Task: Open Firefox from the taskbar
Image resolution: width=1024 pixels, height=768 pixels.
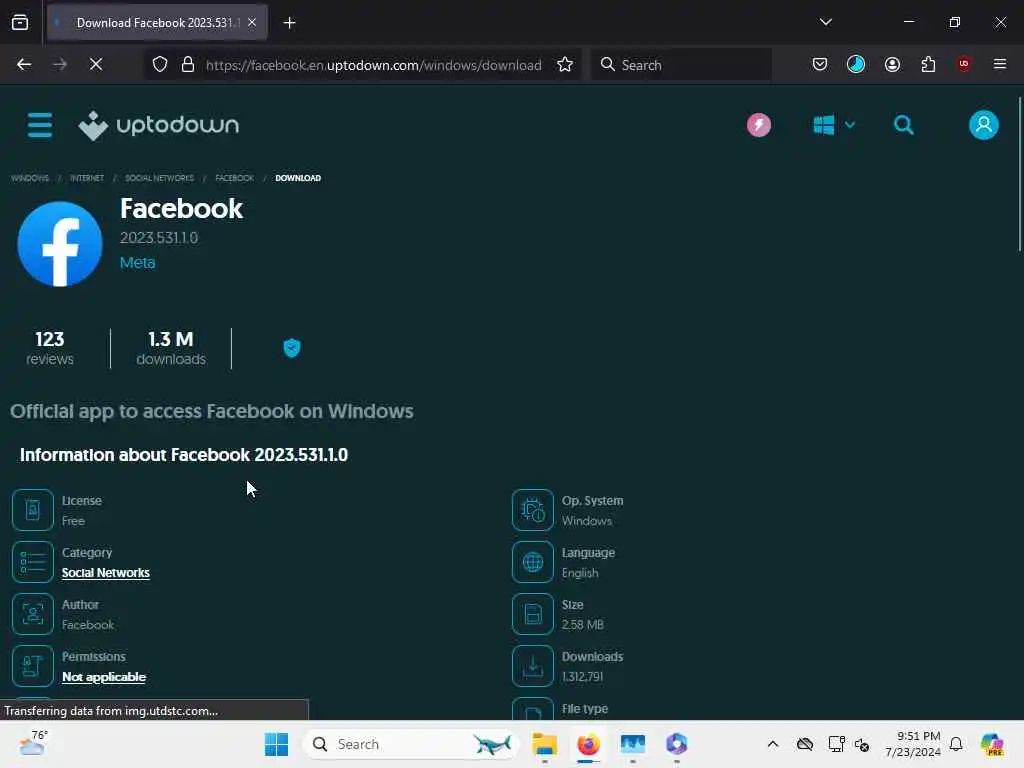Action: click(588, 744)
